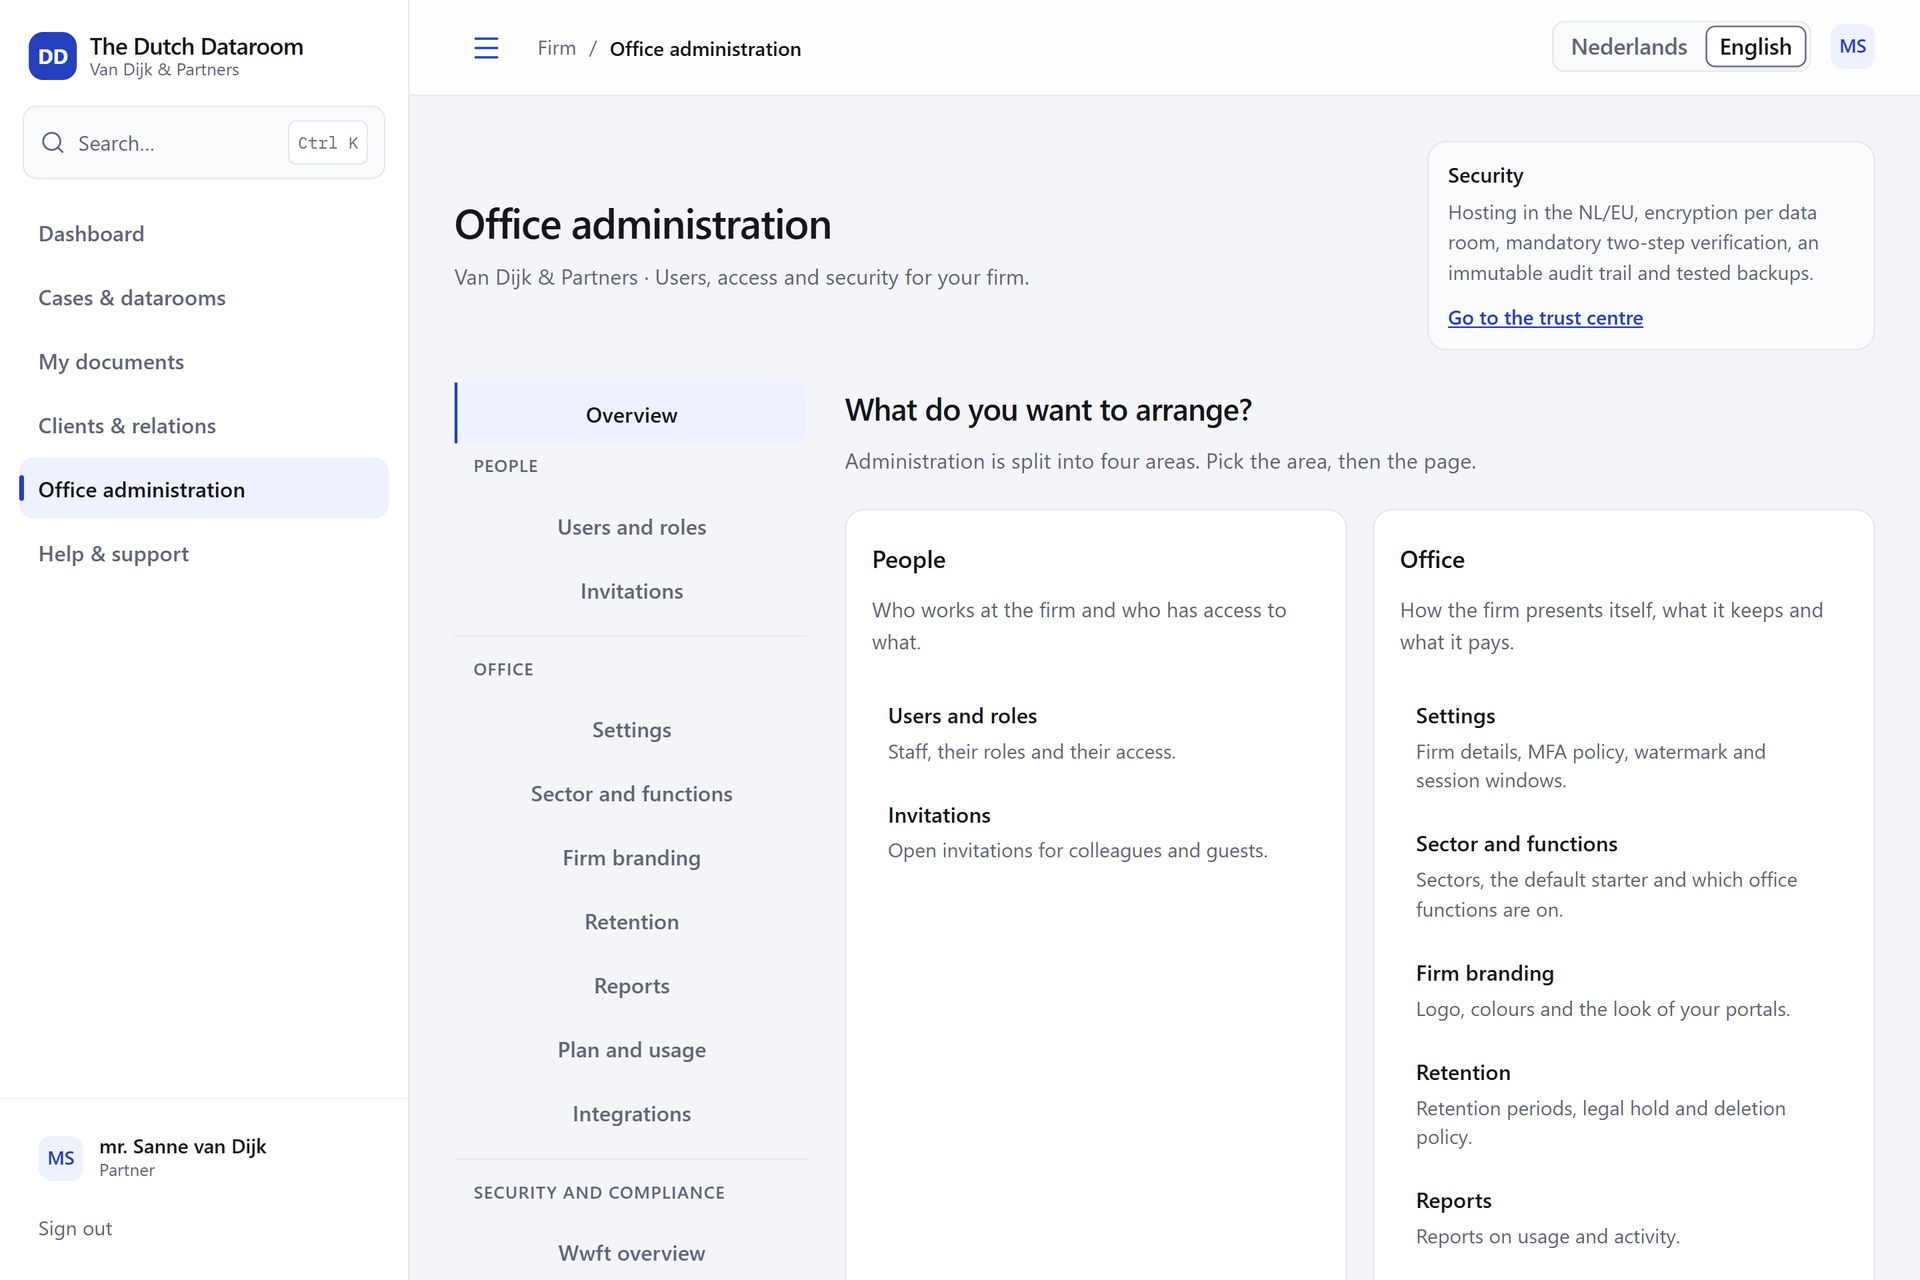Image resolution: width=1920 pixels, height=1280 pixels.
Task: Open Plan and usage page
Action: click(631, 1050)
